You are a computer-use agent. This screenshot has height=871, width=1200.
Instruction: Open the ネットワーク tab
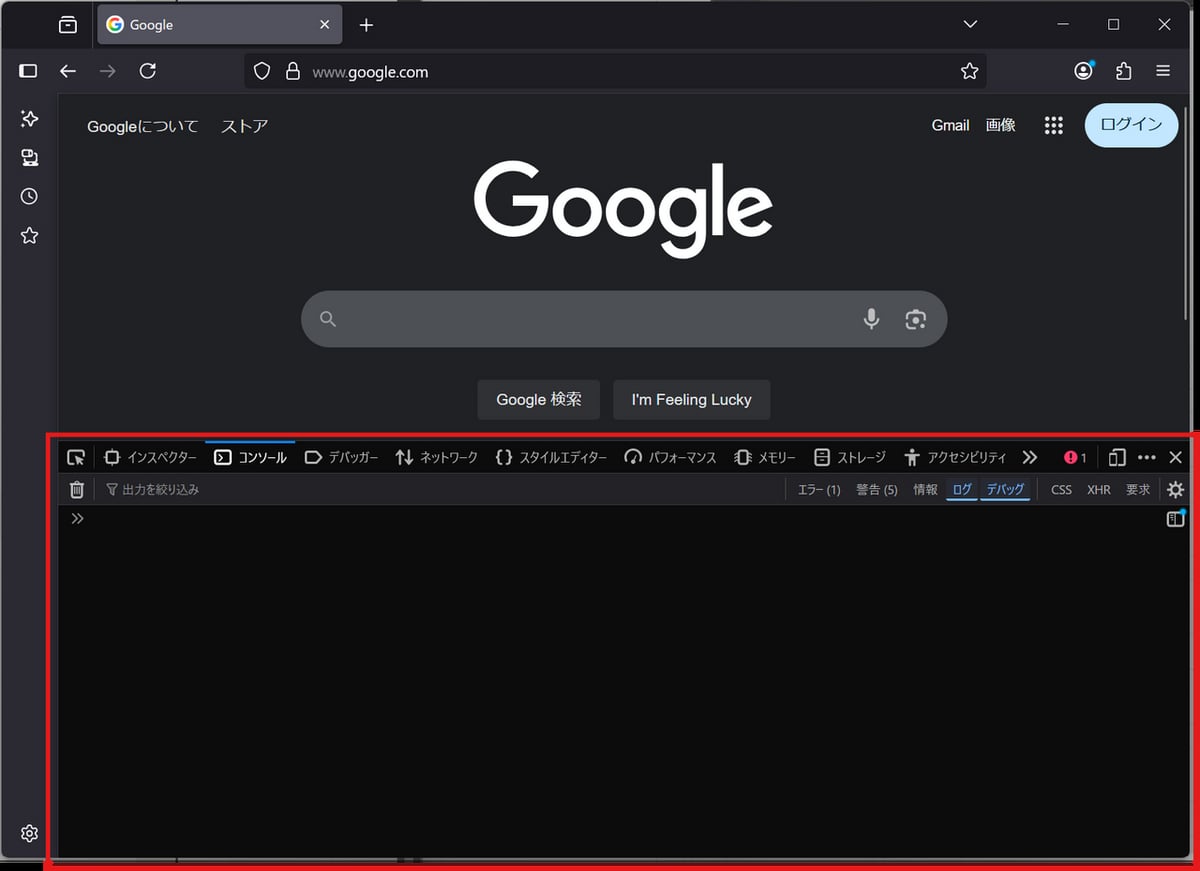[x=437, y=457]
